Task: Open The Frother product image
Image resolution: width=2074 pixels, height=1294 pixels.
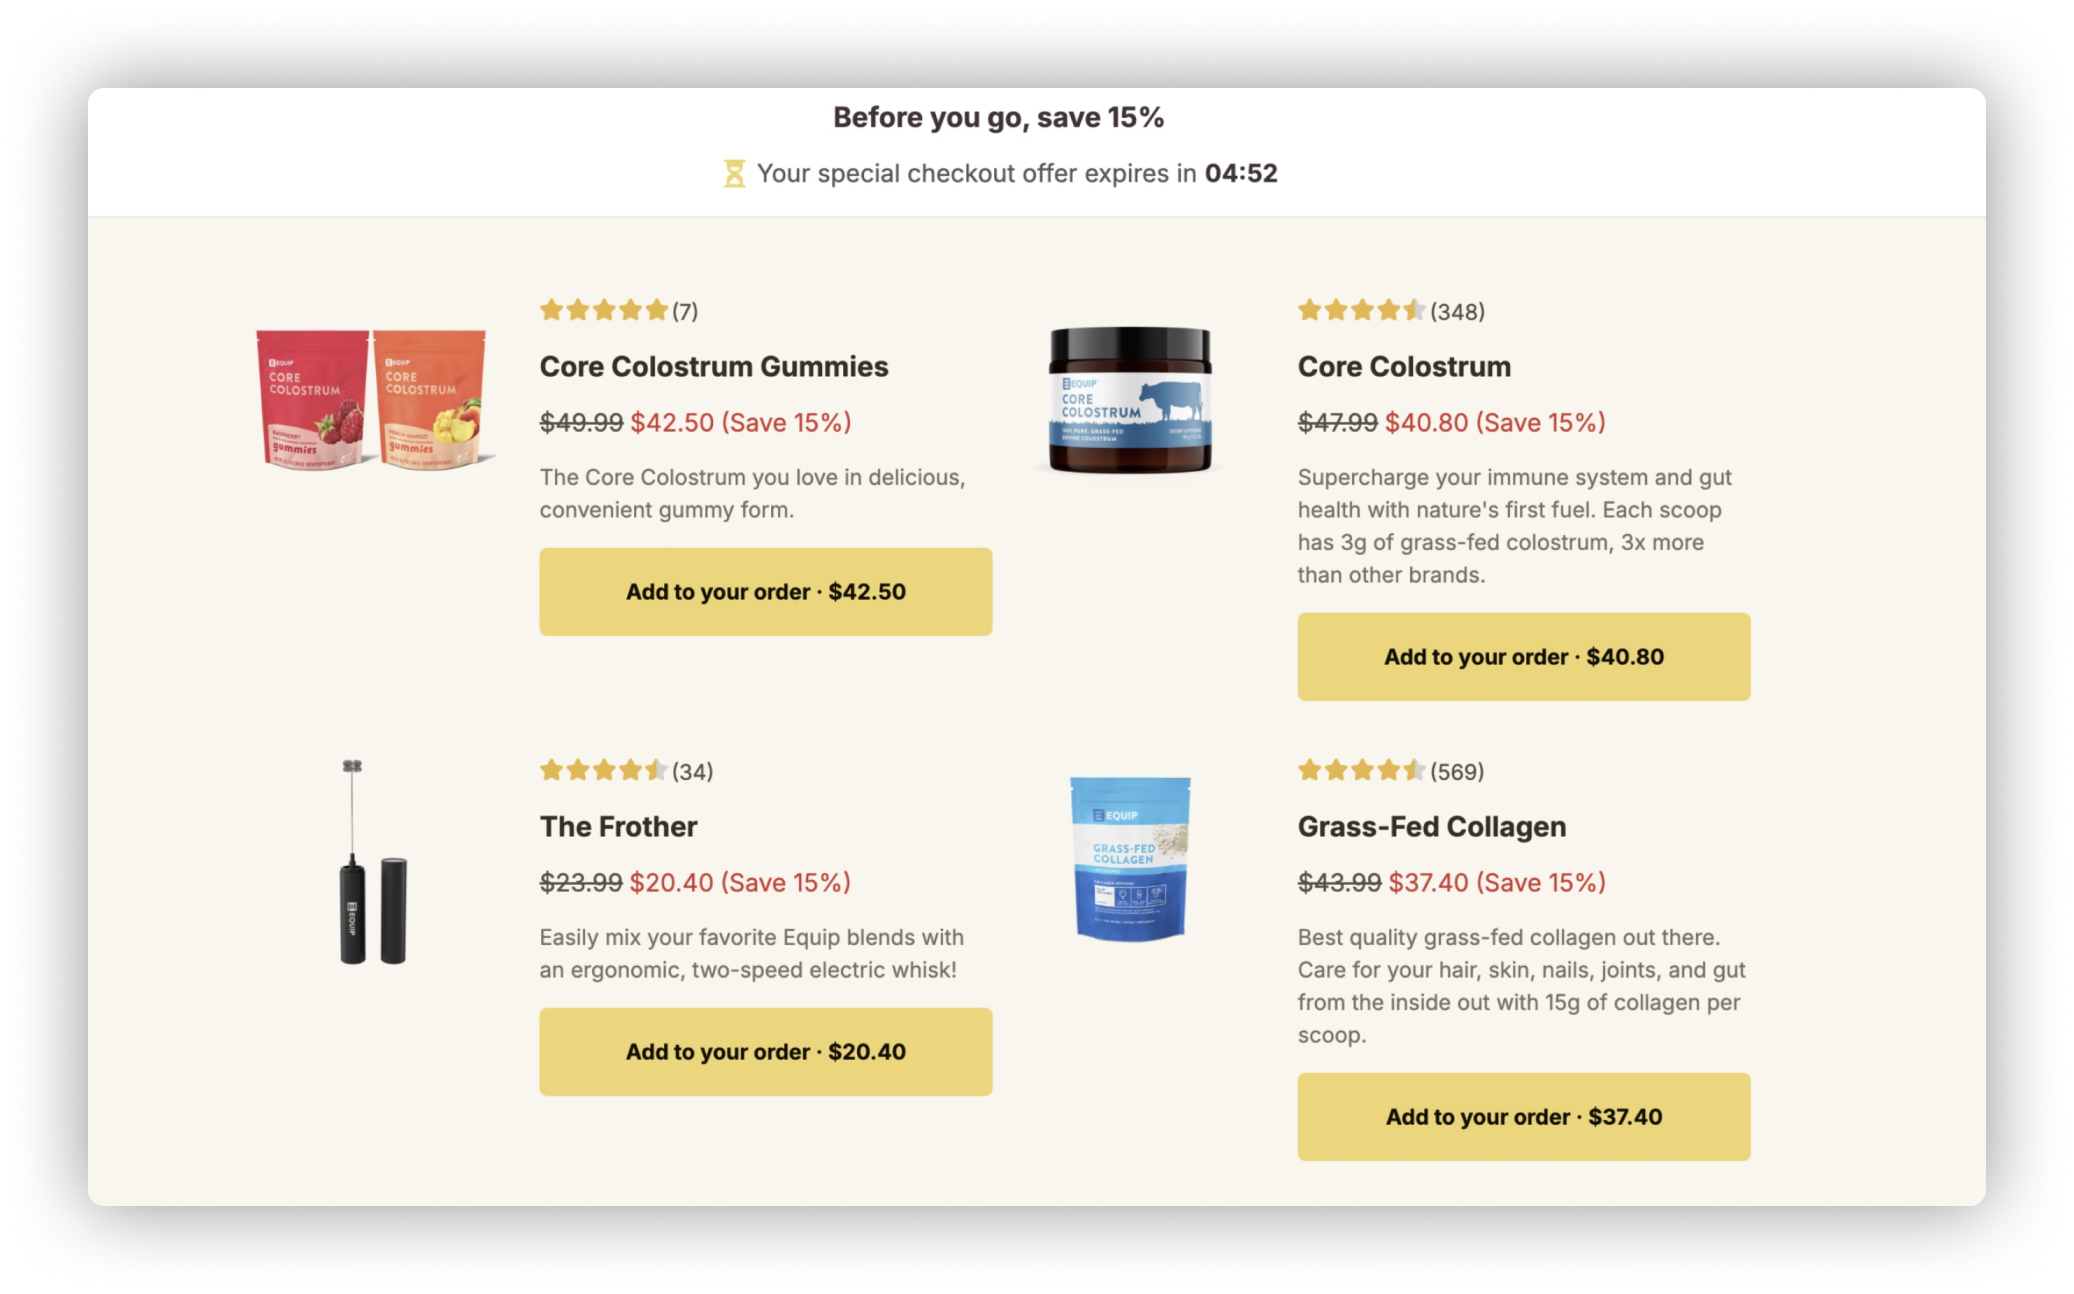Action: click(372, 862)
